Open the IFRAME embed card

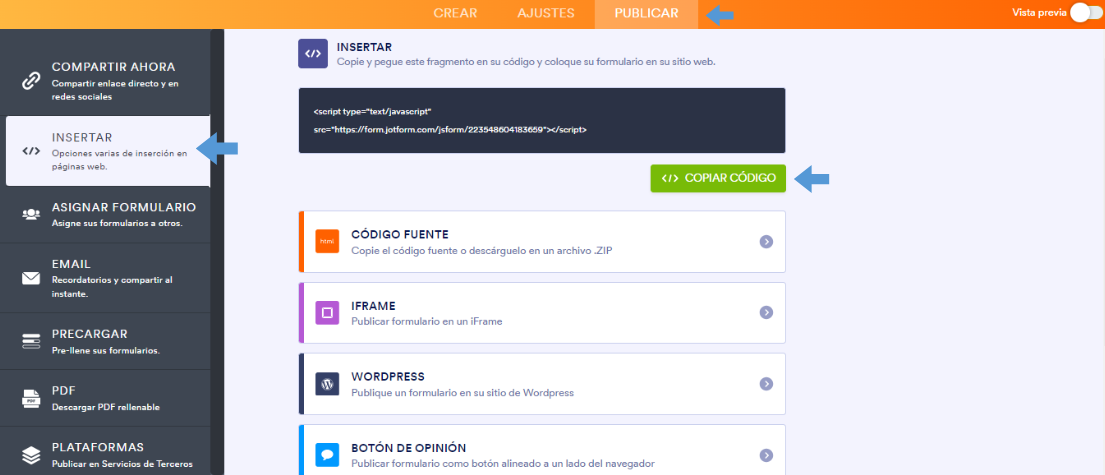[x=542, y=313]
